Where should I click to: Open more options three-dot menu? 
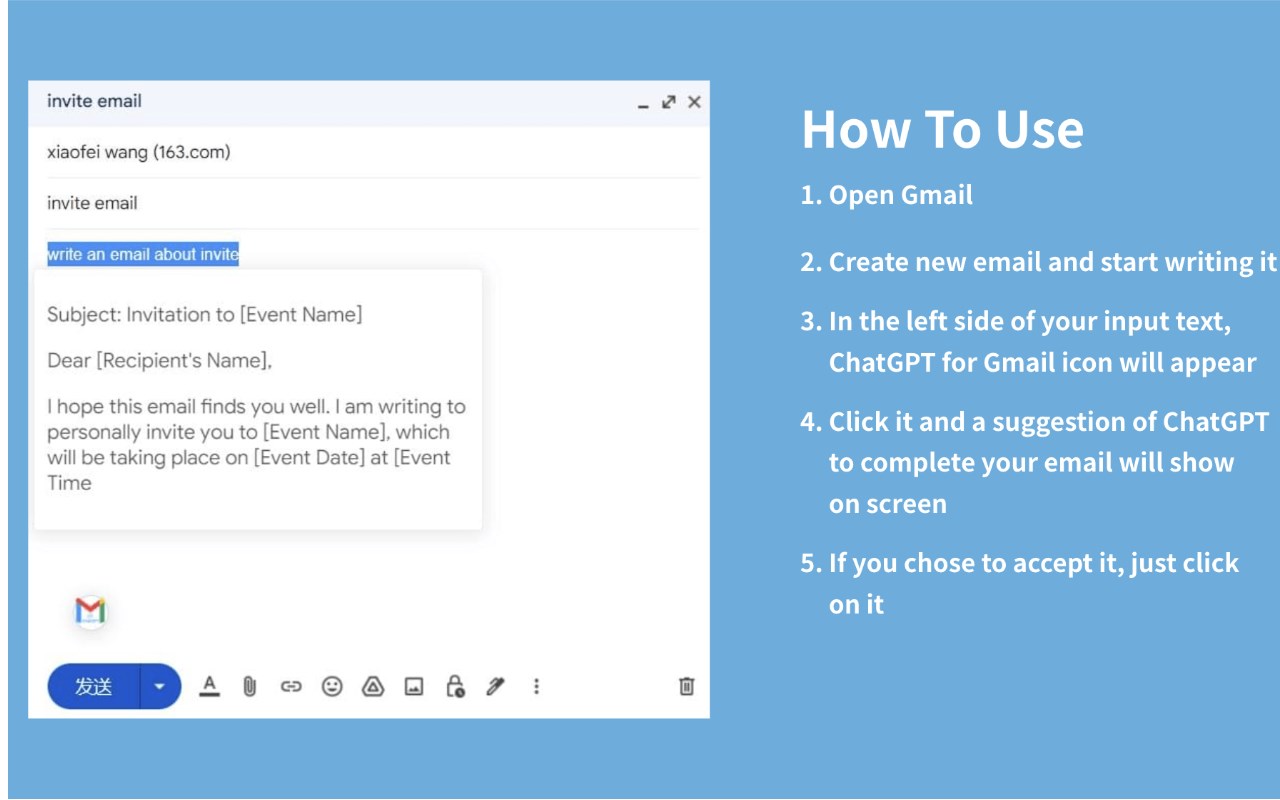coord(536,686)
